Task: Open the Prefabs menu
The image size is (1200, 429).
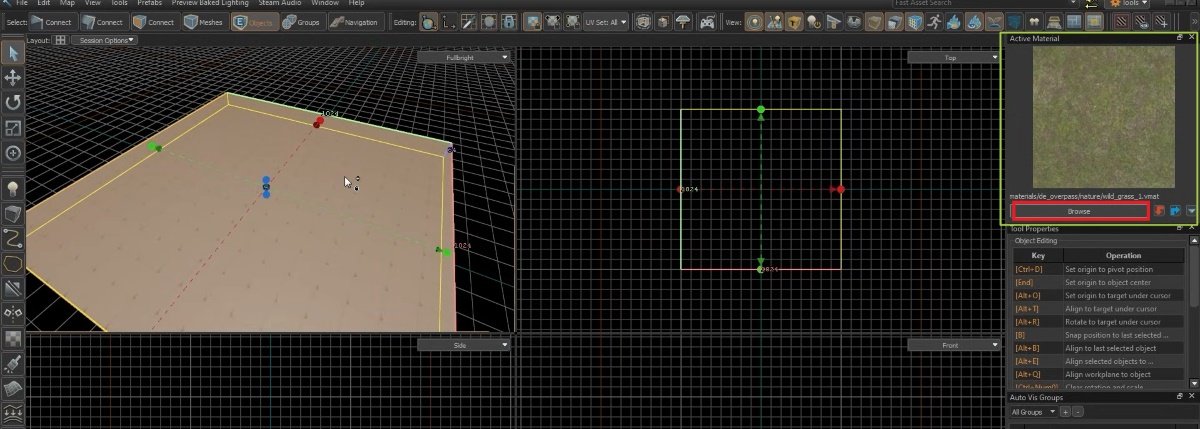Action: (150, 4)
